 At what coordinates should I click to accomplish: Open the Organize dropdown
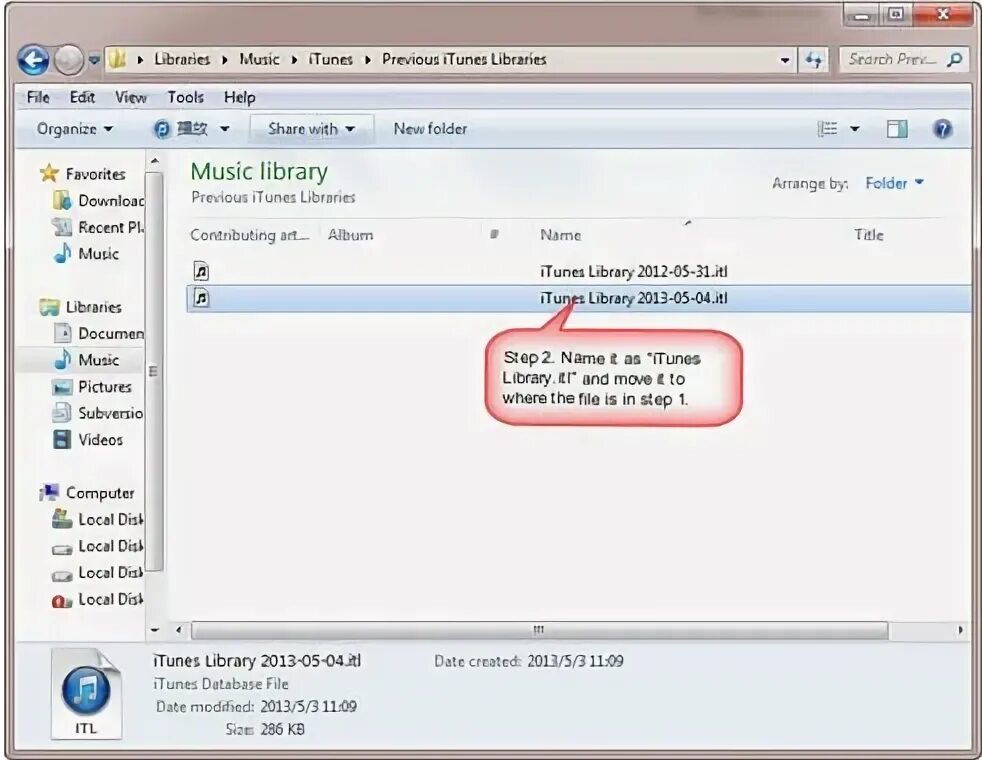(75, 129)
